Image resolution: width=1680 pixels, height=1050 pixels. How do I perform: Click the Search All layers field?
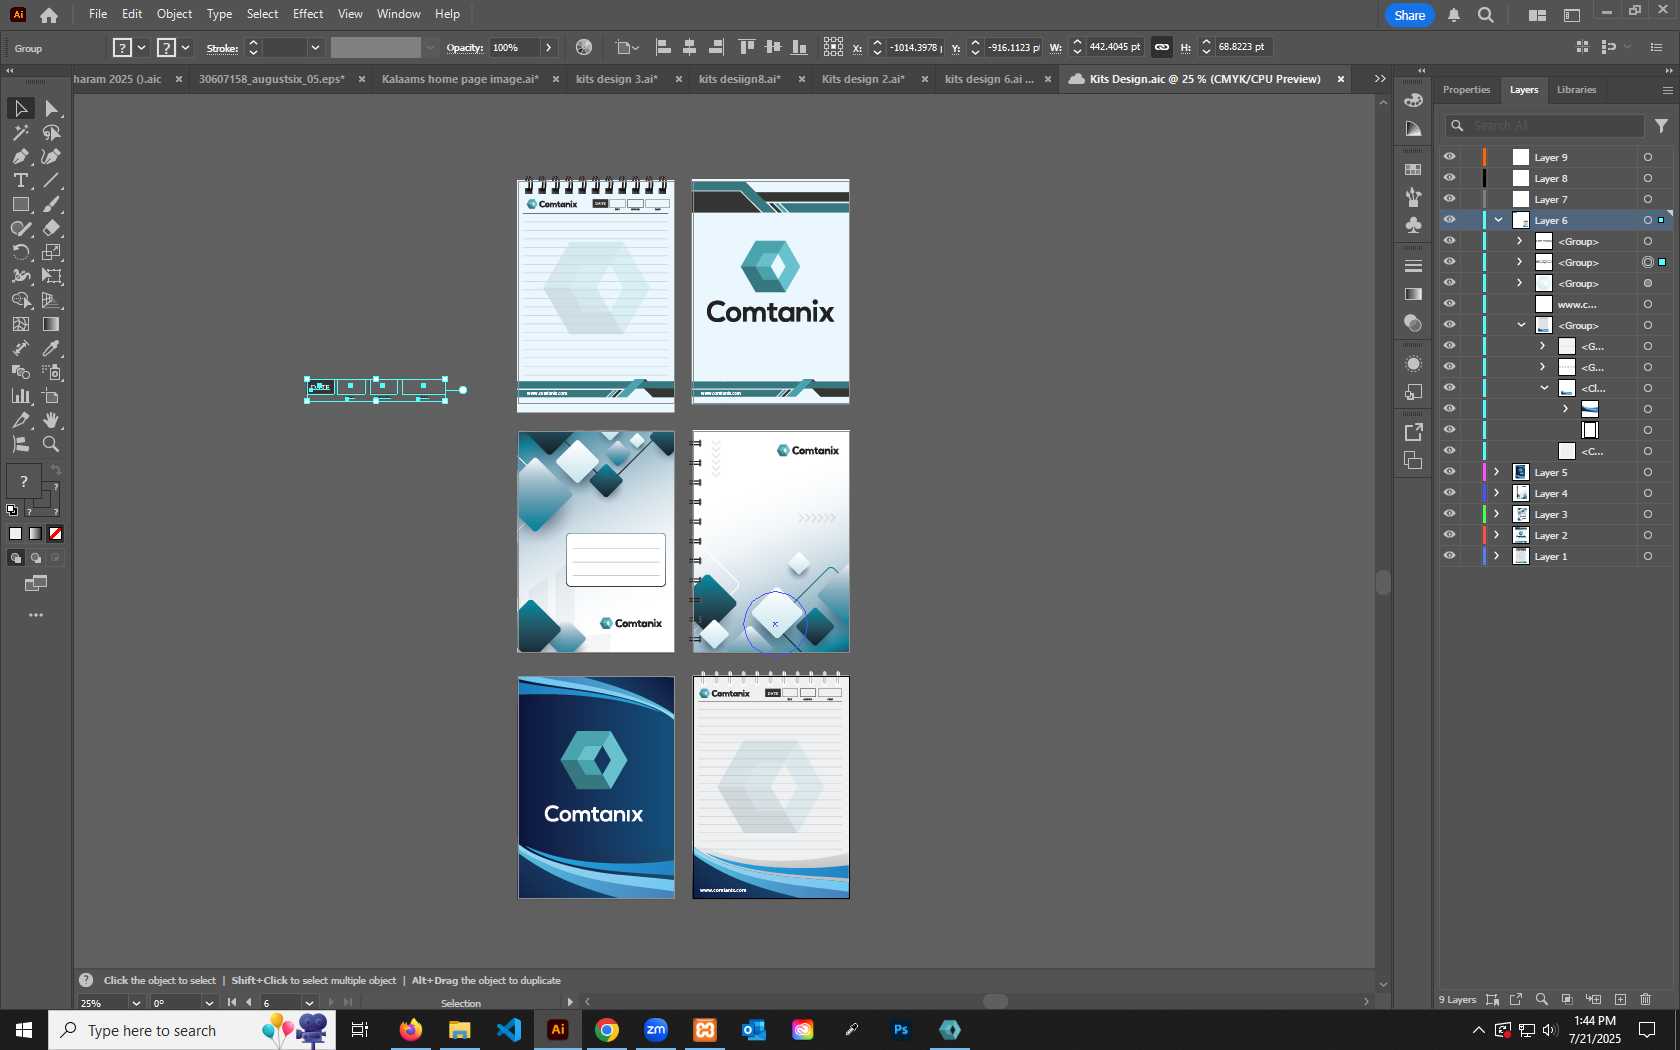click(1543, 126)
